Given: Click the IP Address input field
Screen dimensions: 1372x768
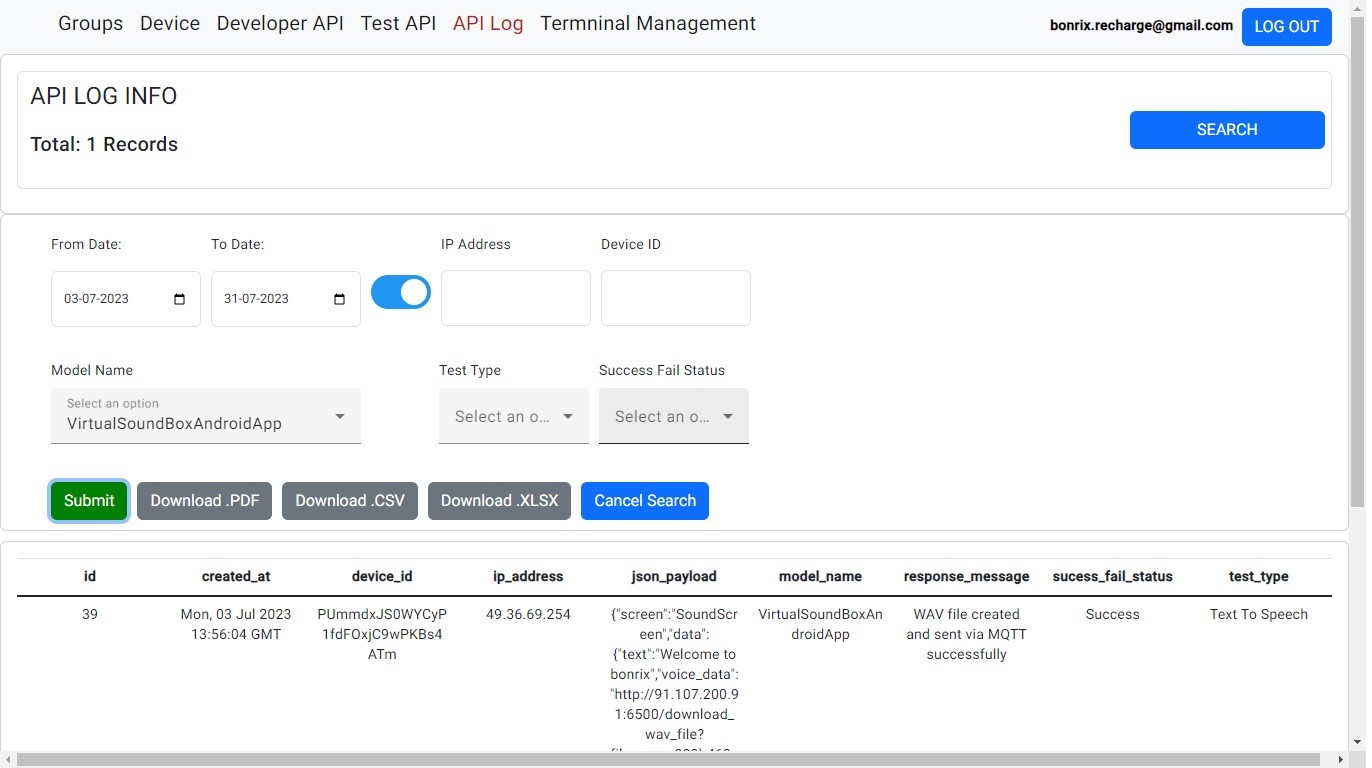Looking at the screenshot, I should pyautogui.click(x=516, y=298).
